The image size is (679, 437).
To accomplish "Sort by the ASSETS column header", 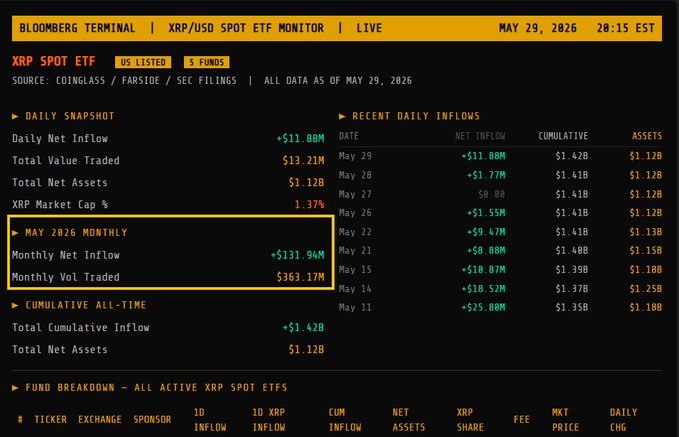I will pos(647,136).
